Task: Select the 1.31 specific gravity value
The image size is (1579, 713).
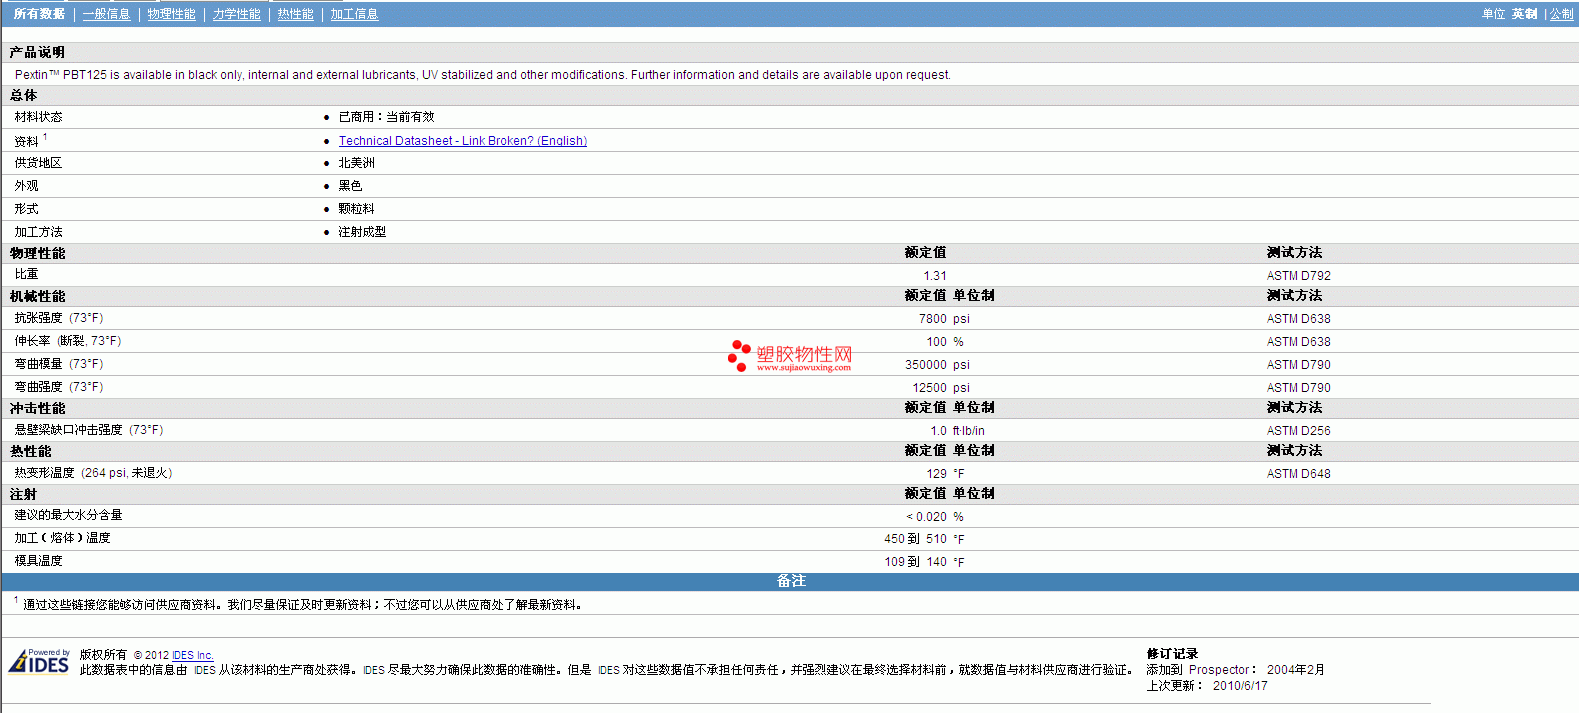Action: [x=935, y=276]
